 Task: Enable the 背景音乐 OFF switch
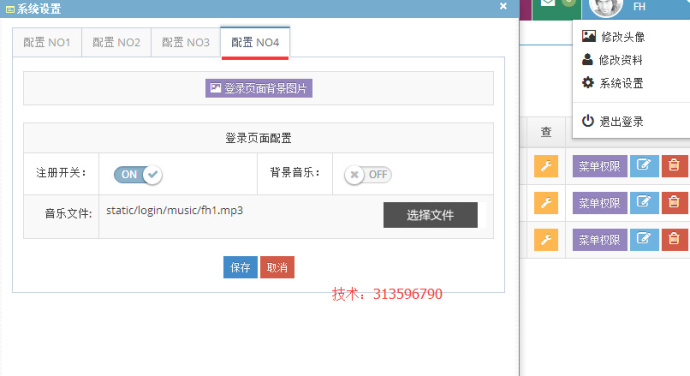368,174
